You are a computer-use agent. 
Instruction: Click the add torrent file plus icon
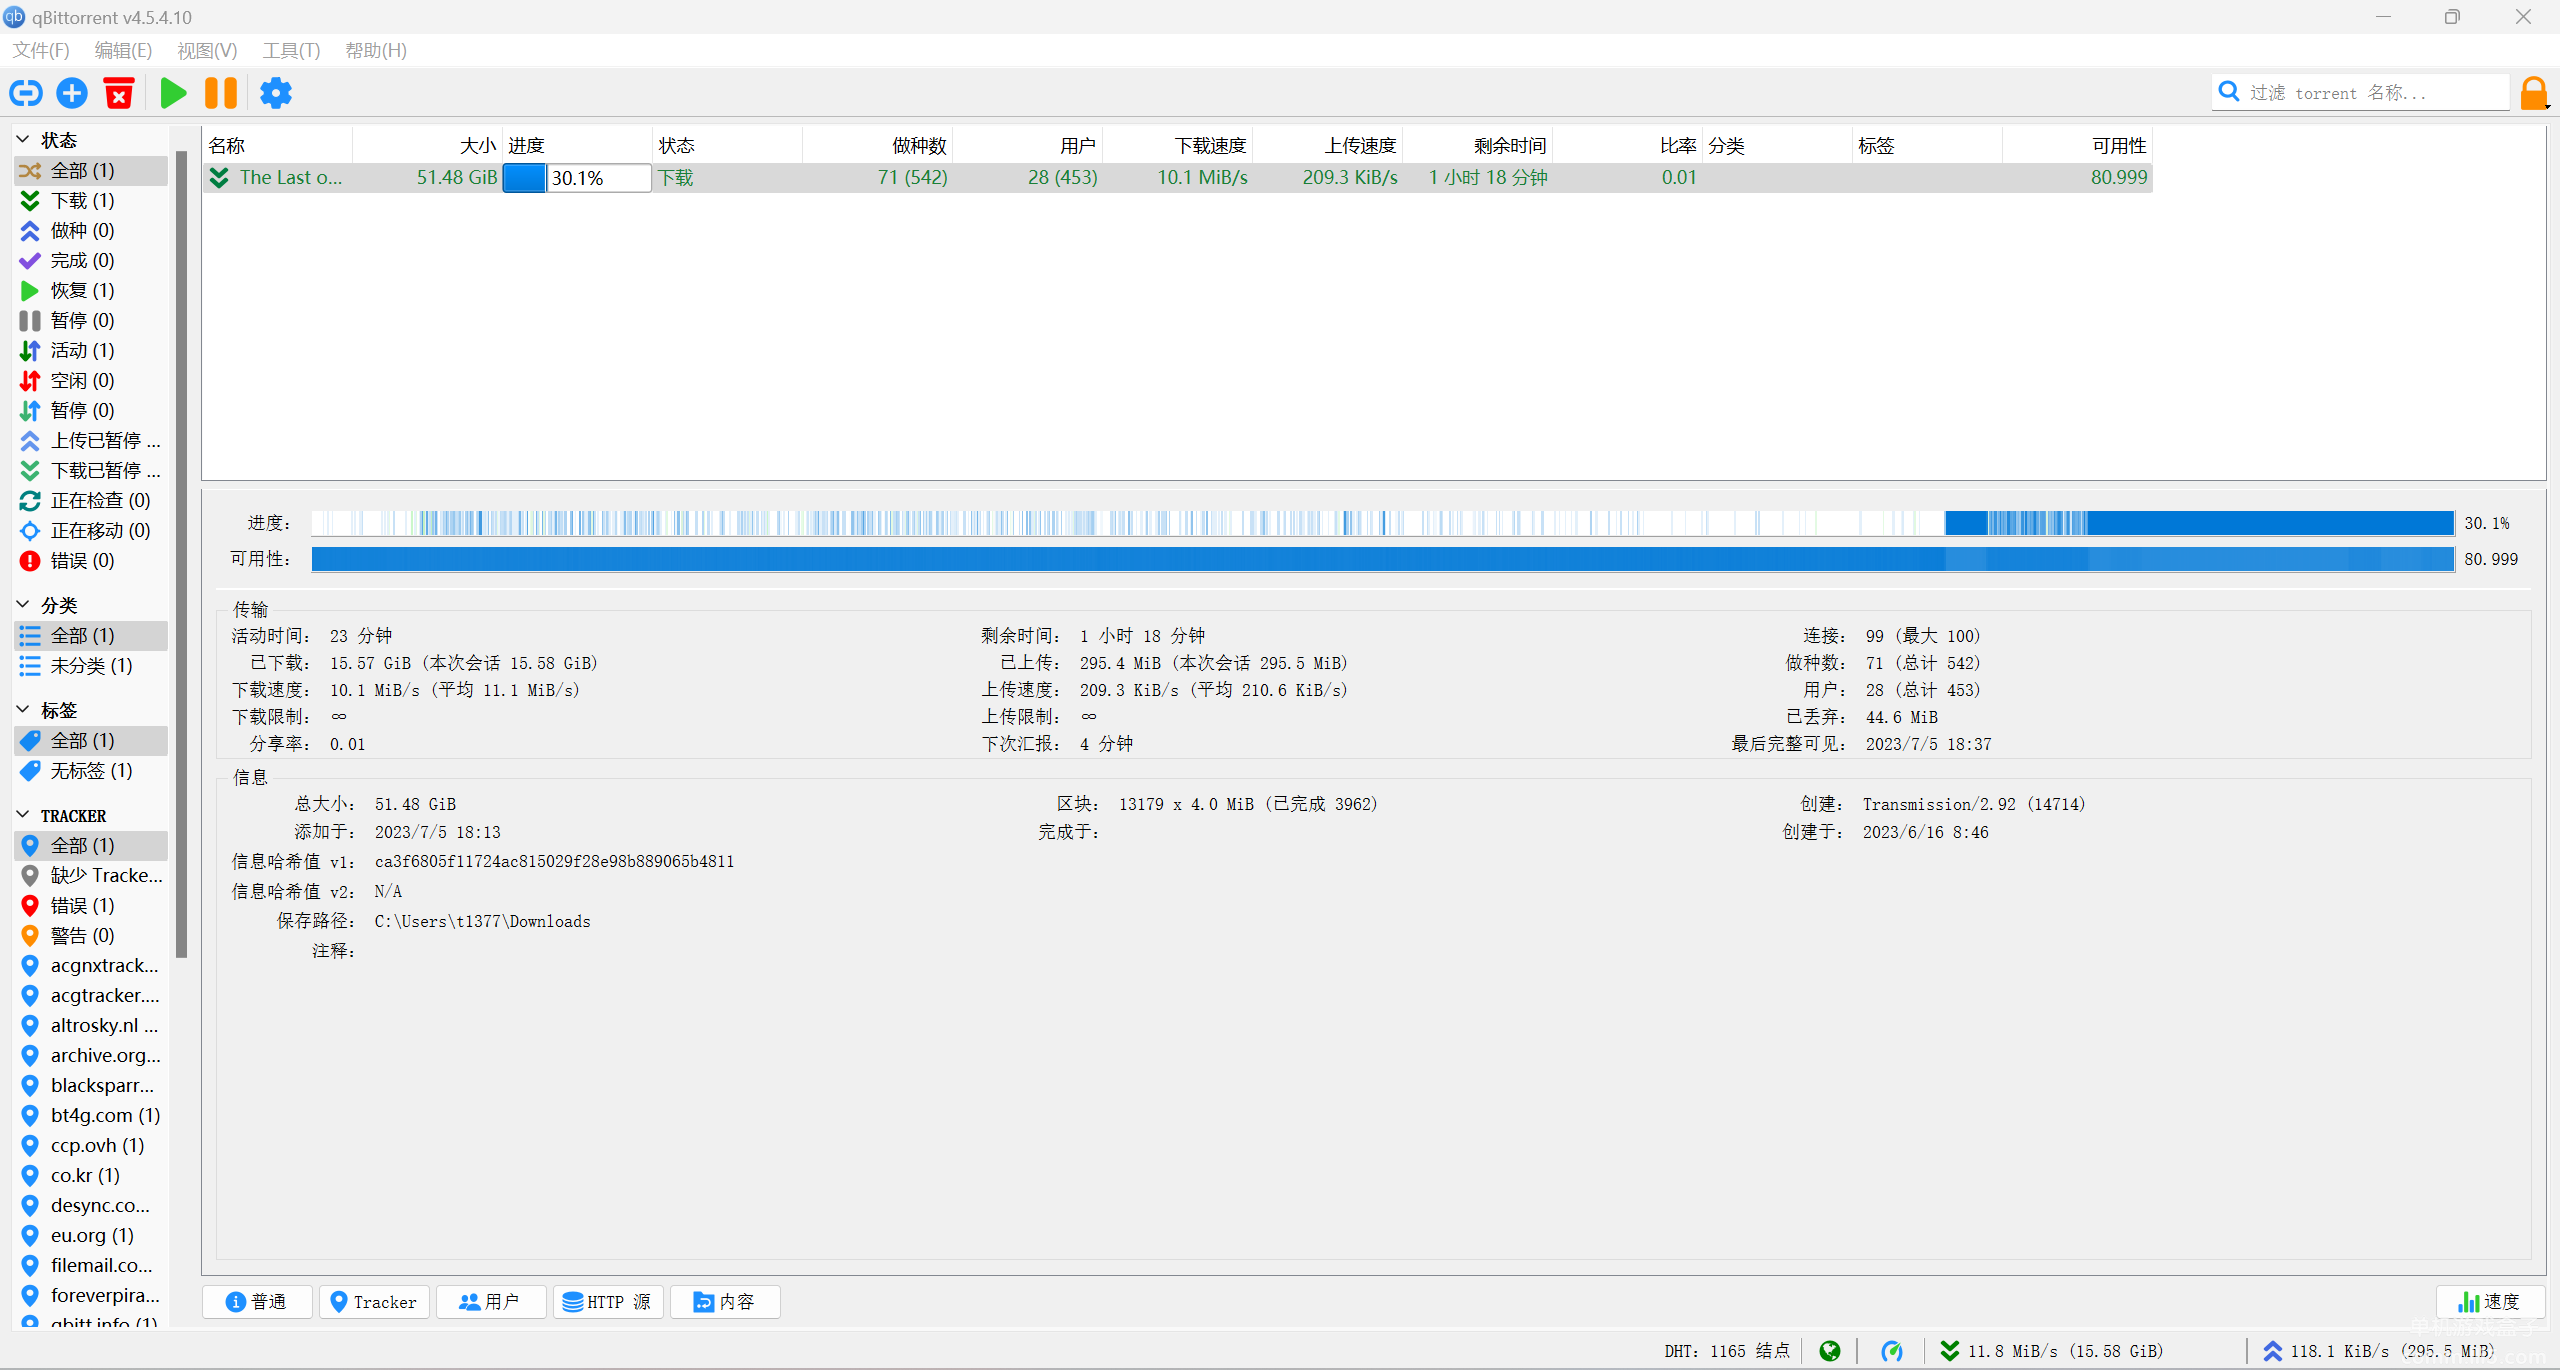coord(72,93)
